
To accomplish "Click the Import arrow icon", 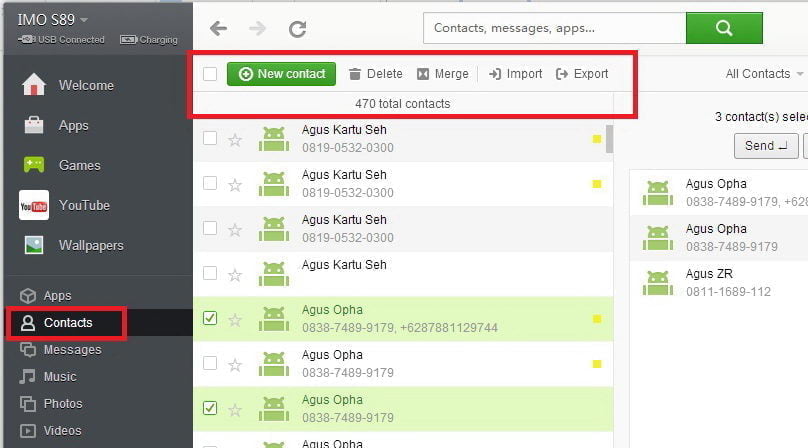I will (x=495, y=74).
